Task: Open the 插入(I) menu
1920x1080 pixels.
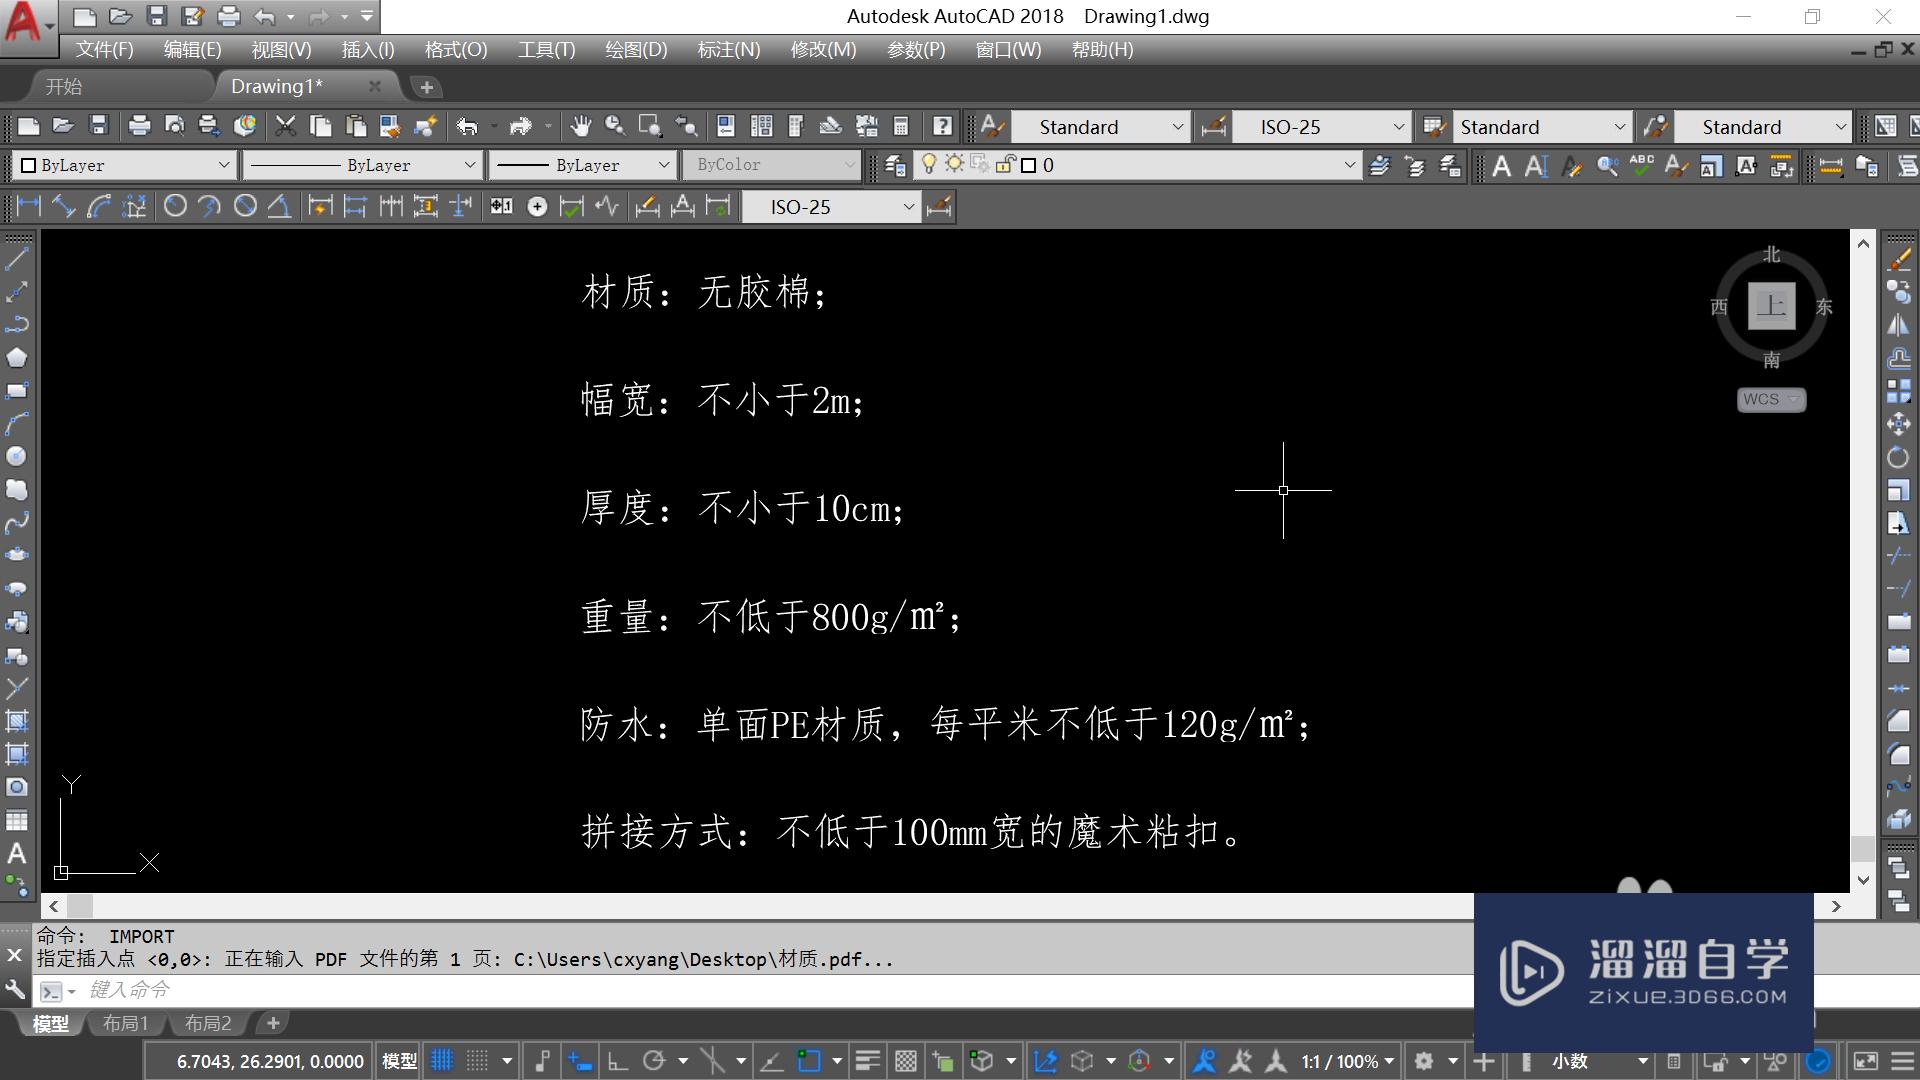Action: [368, 49]
